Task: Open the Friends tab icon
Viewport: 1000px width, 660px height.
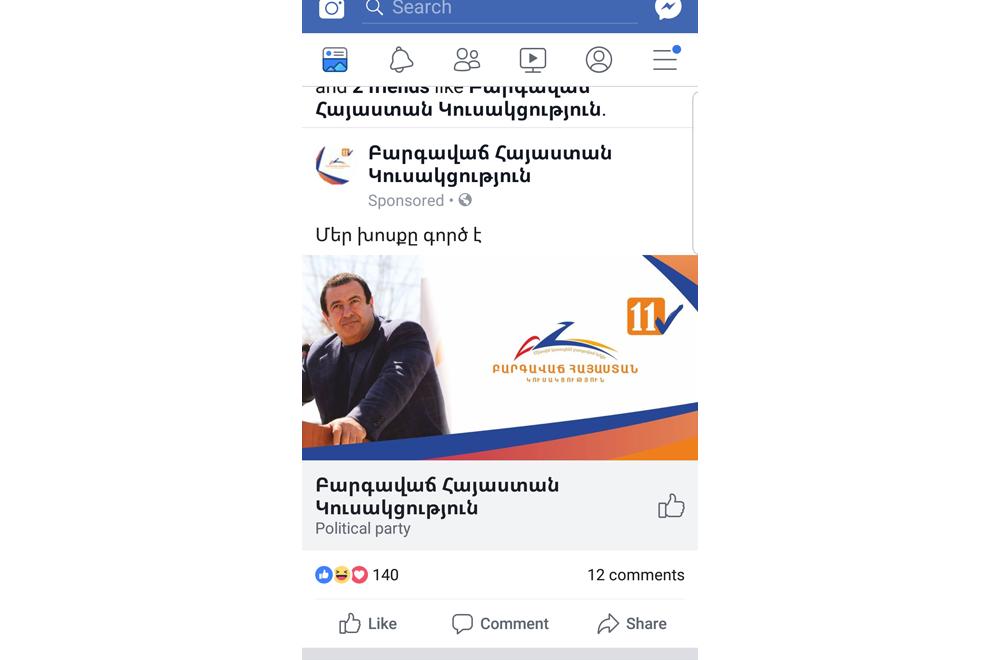Action: pos(467,60)
